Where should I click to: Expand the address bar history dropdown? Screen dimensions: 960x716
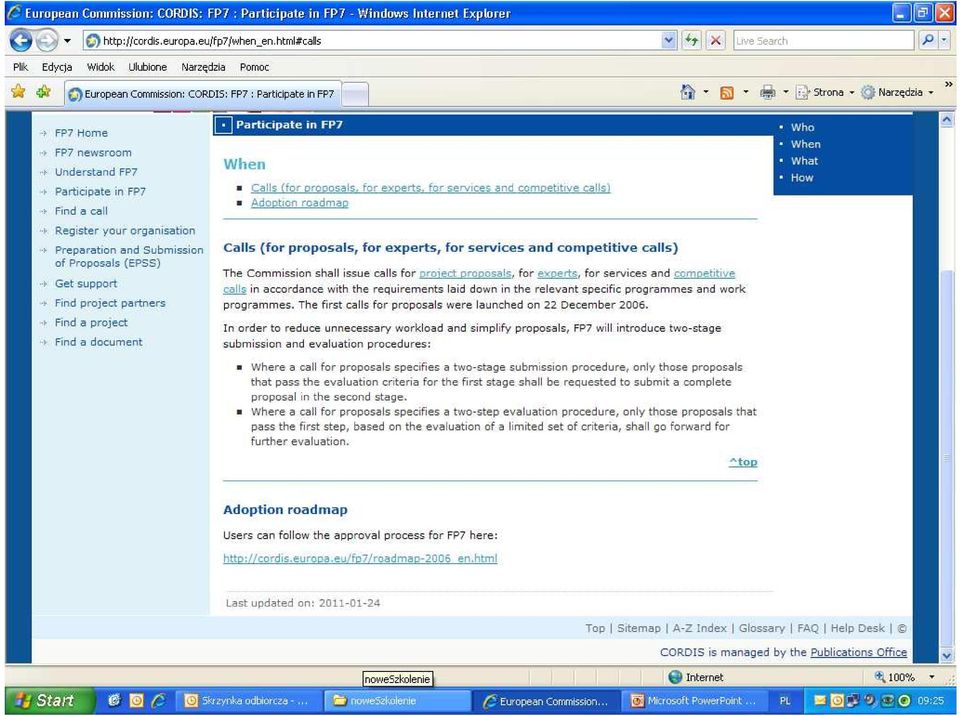669,41
